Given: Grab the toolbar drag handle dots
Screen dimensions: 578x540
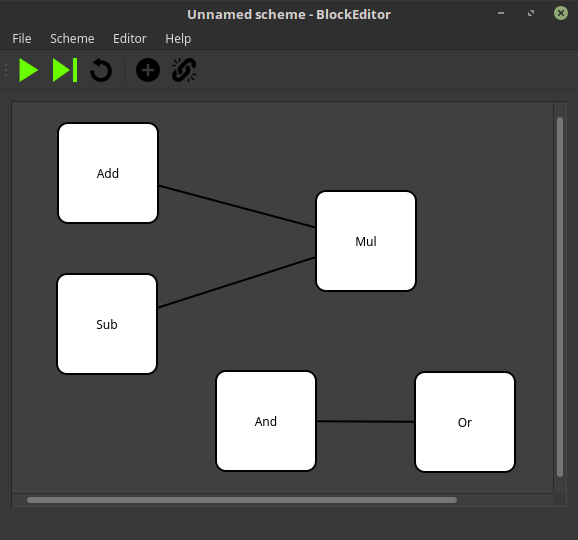Looking at the screenshot, I should (x=6, y=70).
